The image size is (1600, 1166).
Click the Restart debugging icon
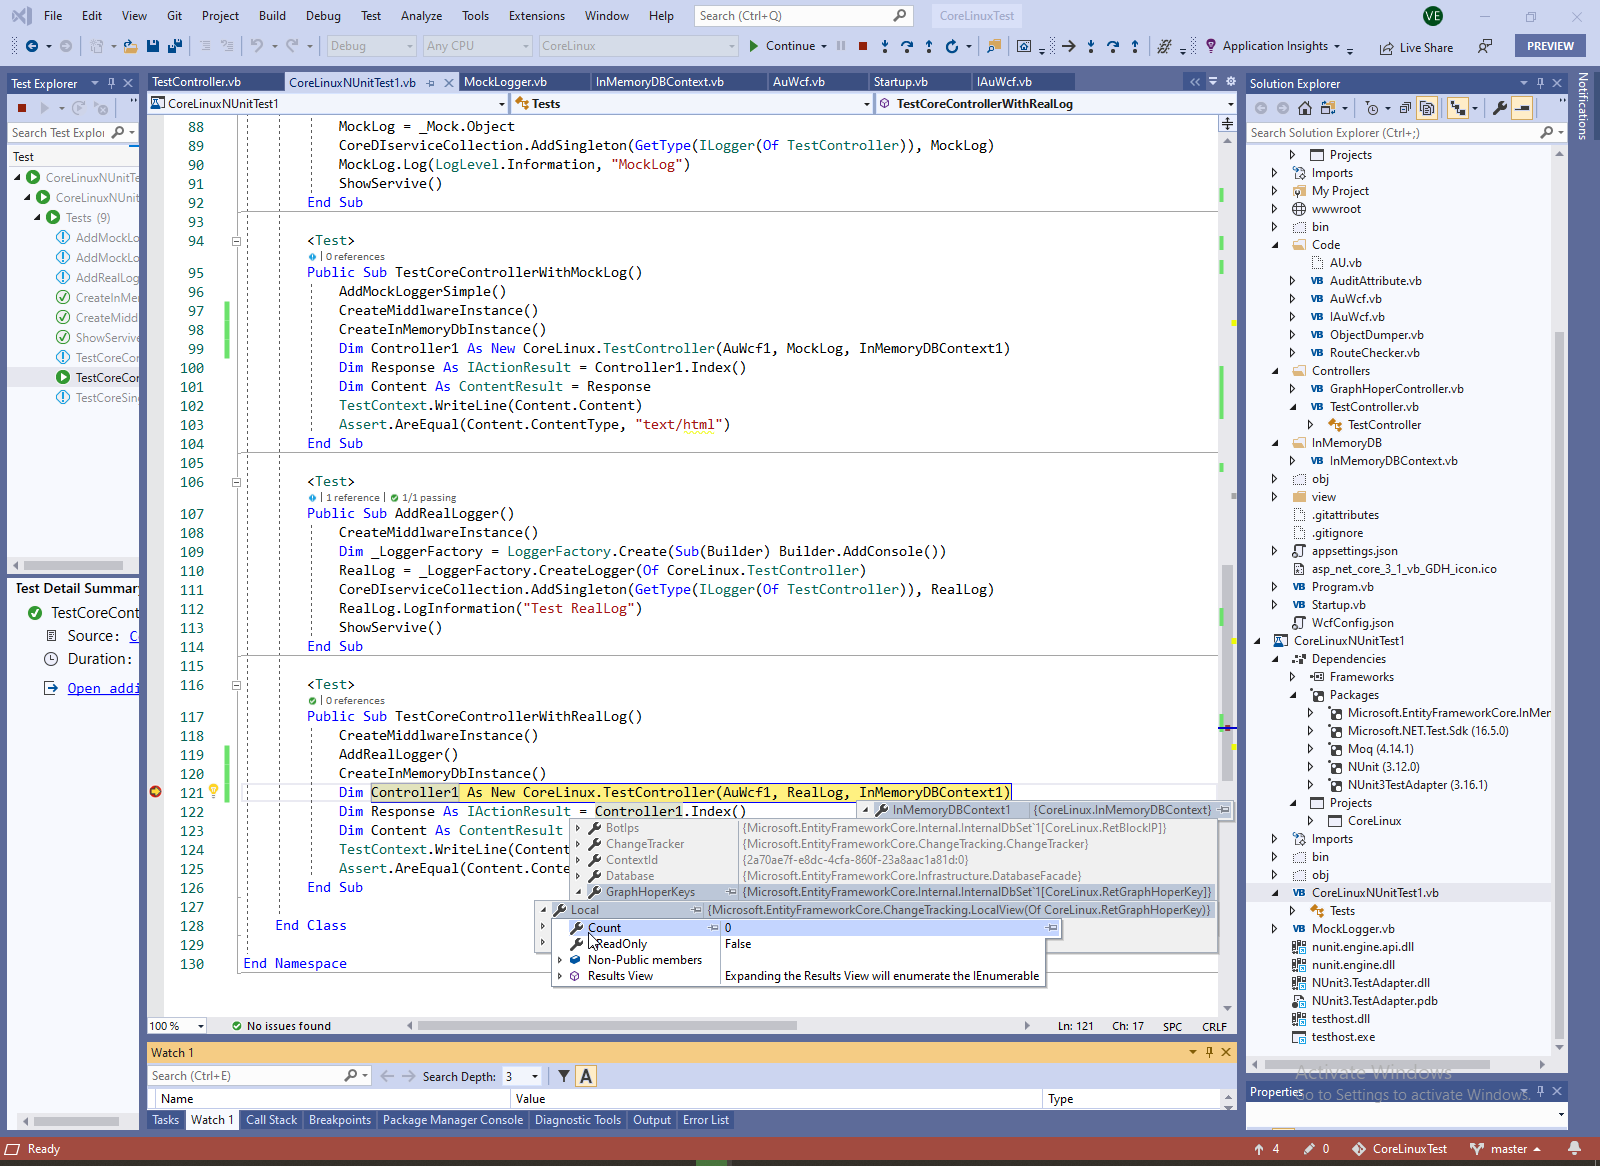952,46
